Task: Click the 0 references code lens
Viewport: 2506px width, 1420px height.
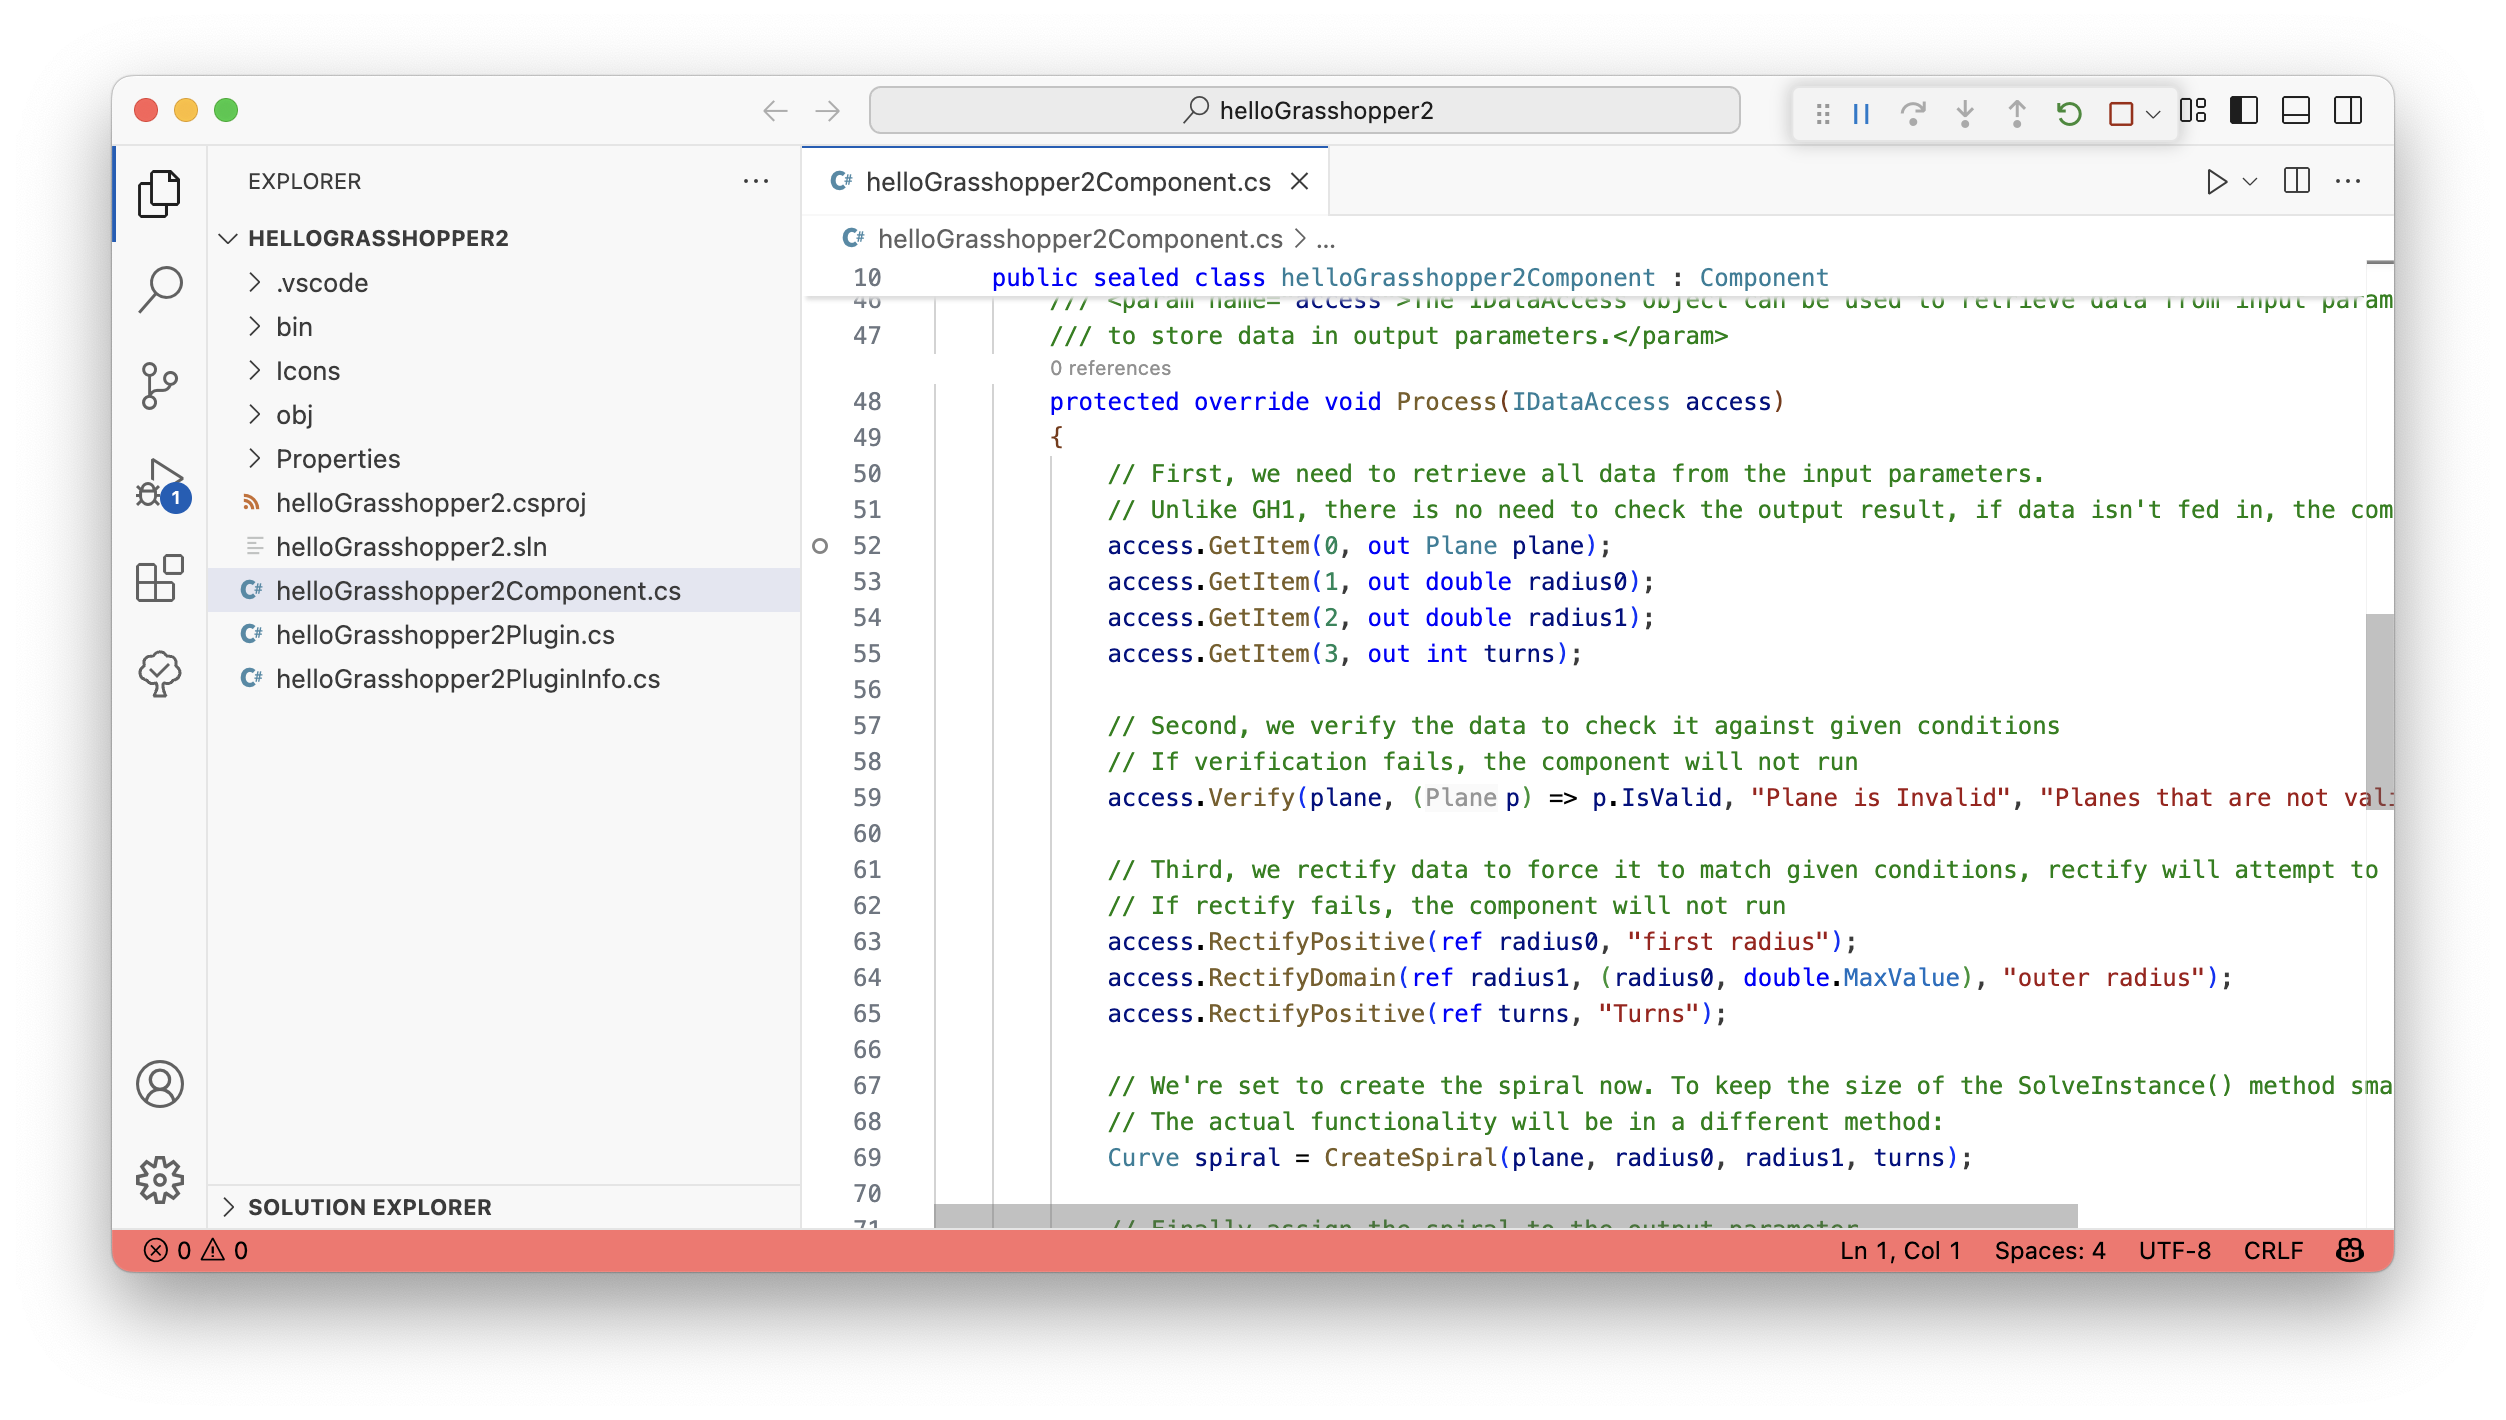Action: pyautogui.click(x=1110, y=368)
